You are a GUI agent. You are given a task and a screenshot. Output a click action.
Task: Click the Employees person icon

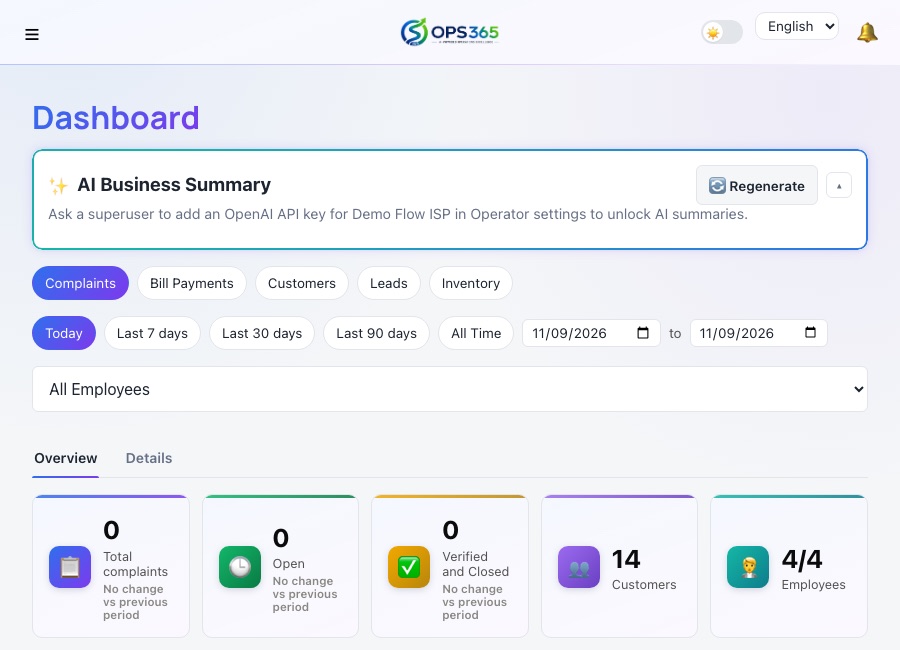[748, 567]
